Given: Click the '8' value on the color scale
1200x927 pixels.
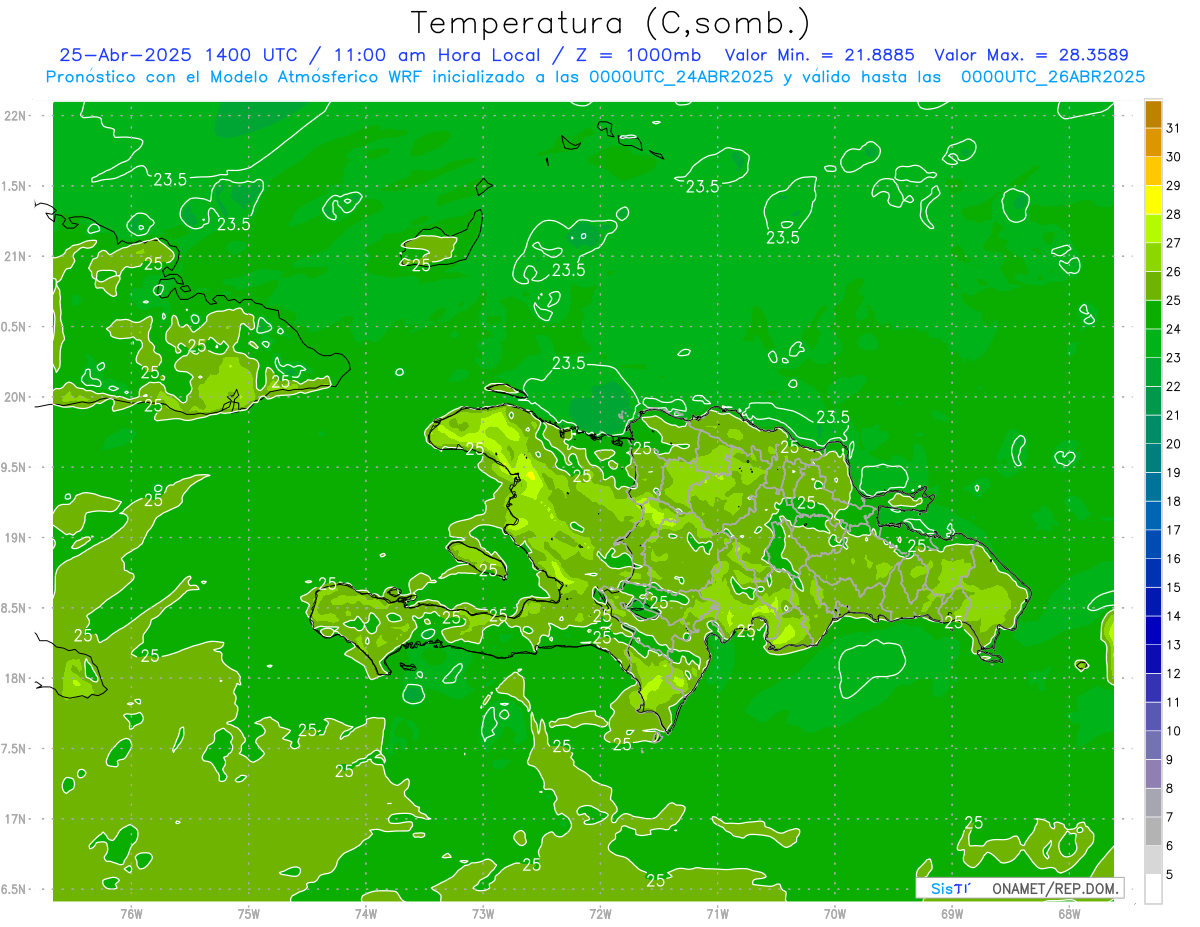Looking at the screenshot, I should click(x=1170, y=789).
